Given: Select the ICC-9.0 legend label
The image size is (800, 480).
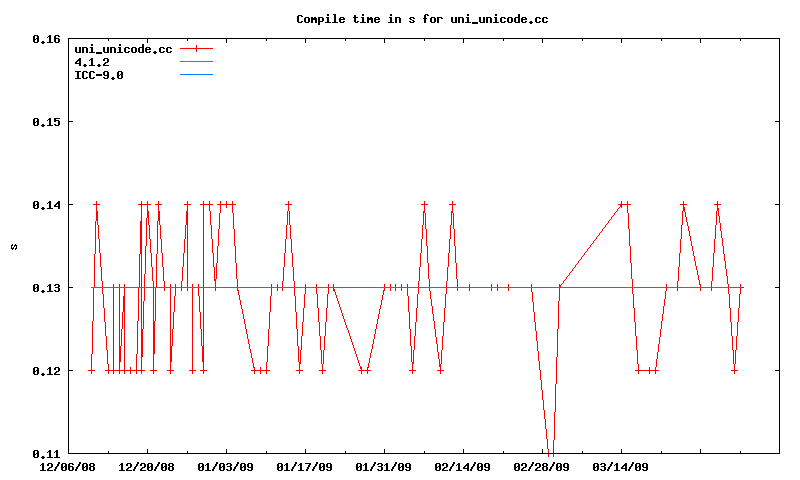Looking at the screenshot, I should tap(99, 75).
